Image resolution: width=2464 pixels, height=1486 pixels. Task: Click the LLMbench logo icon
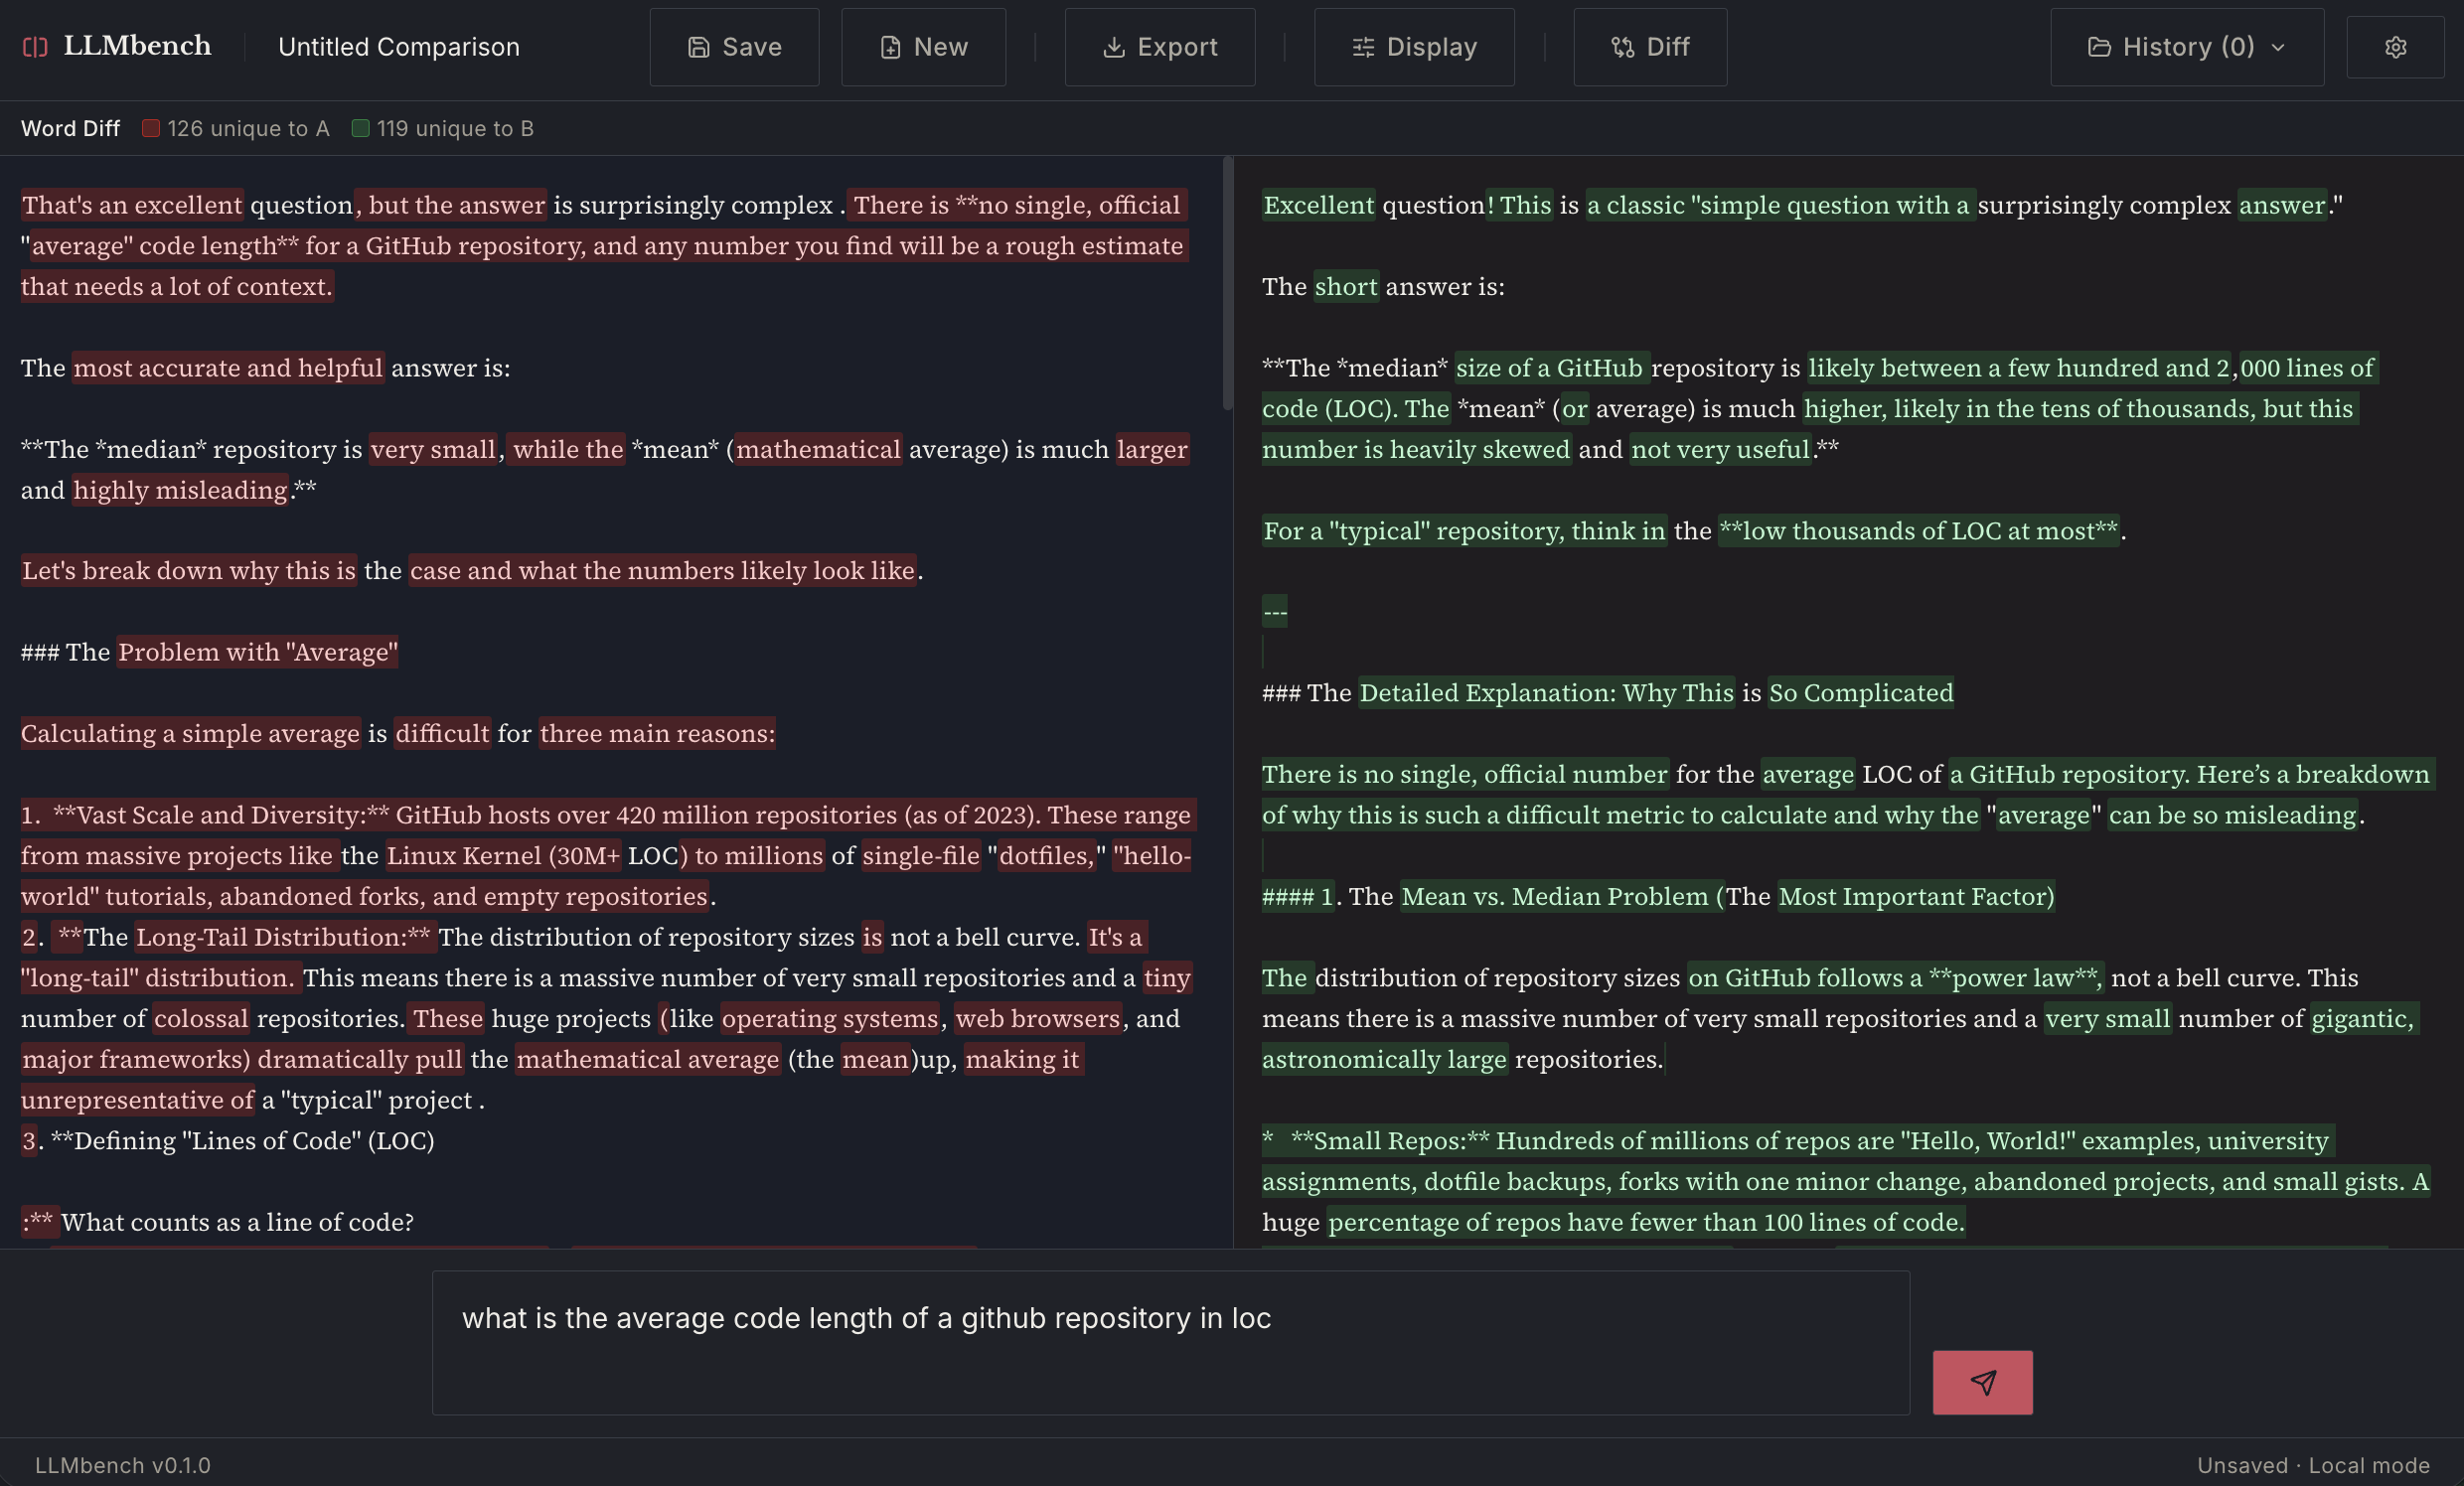(x=35, y=47)
